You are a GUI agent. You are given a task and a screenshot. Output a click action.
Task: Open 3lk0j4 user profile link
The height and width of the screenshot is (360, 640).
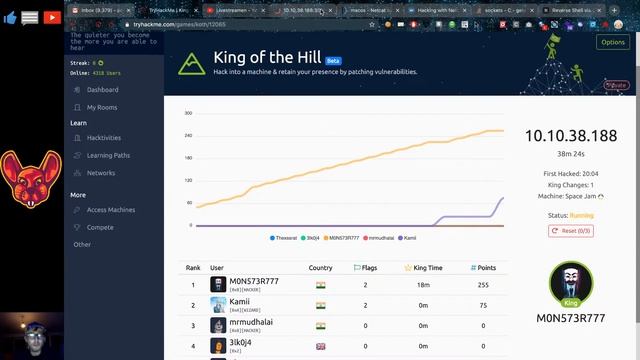coord(240,342)
